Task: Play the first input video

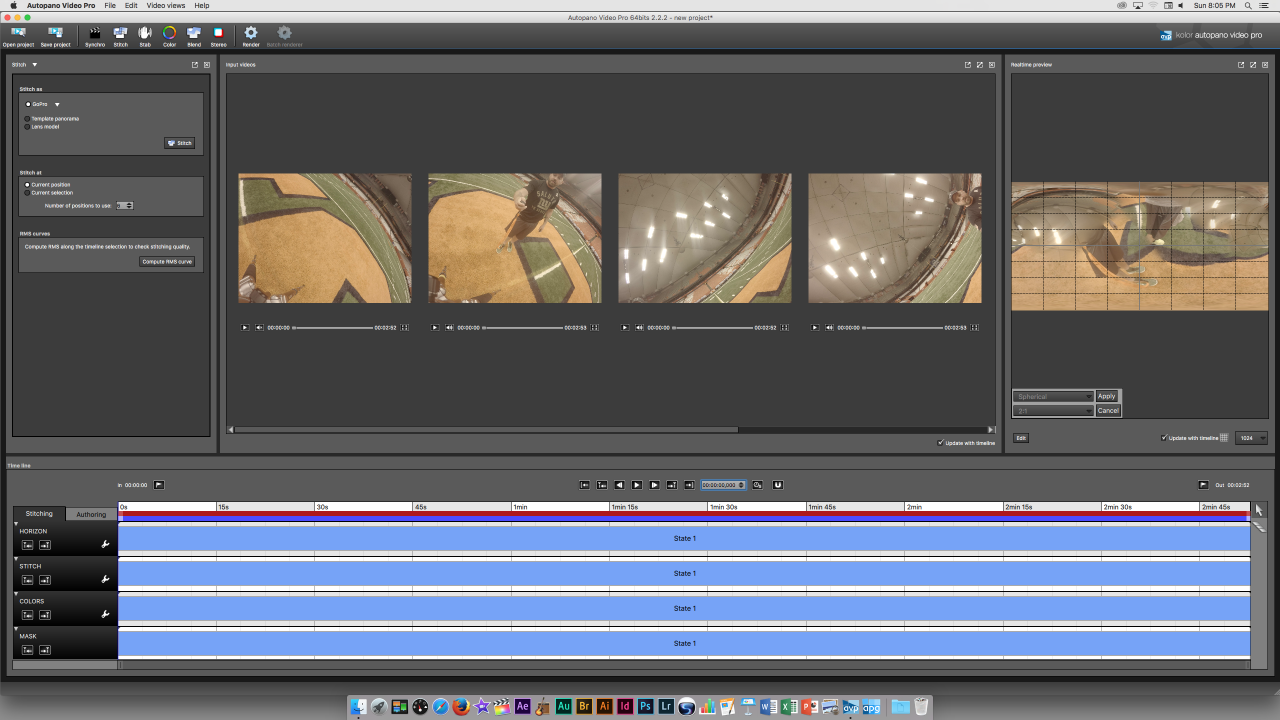Action: [244, 327]
